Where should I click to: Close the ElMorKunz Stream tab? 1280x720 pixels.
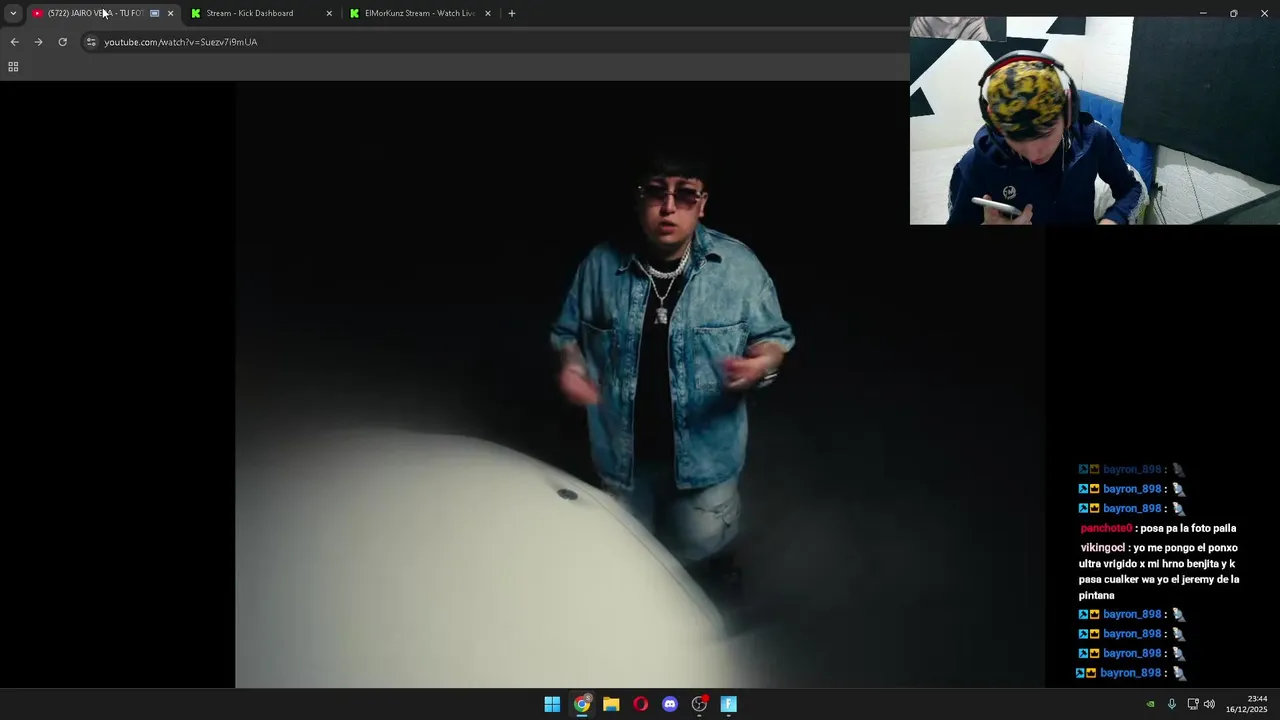488,13
